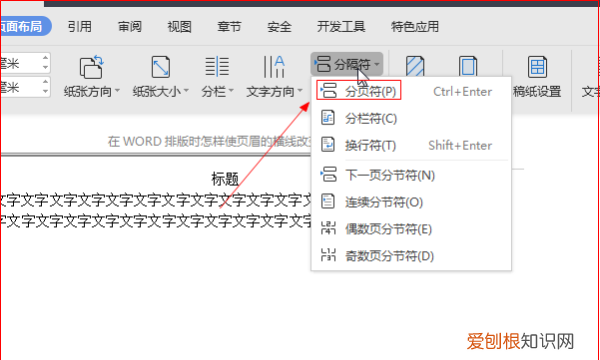Click the 文字方向 text direction icon

[x=274, y=67]
